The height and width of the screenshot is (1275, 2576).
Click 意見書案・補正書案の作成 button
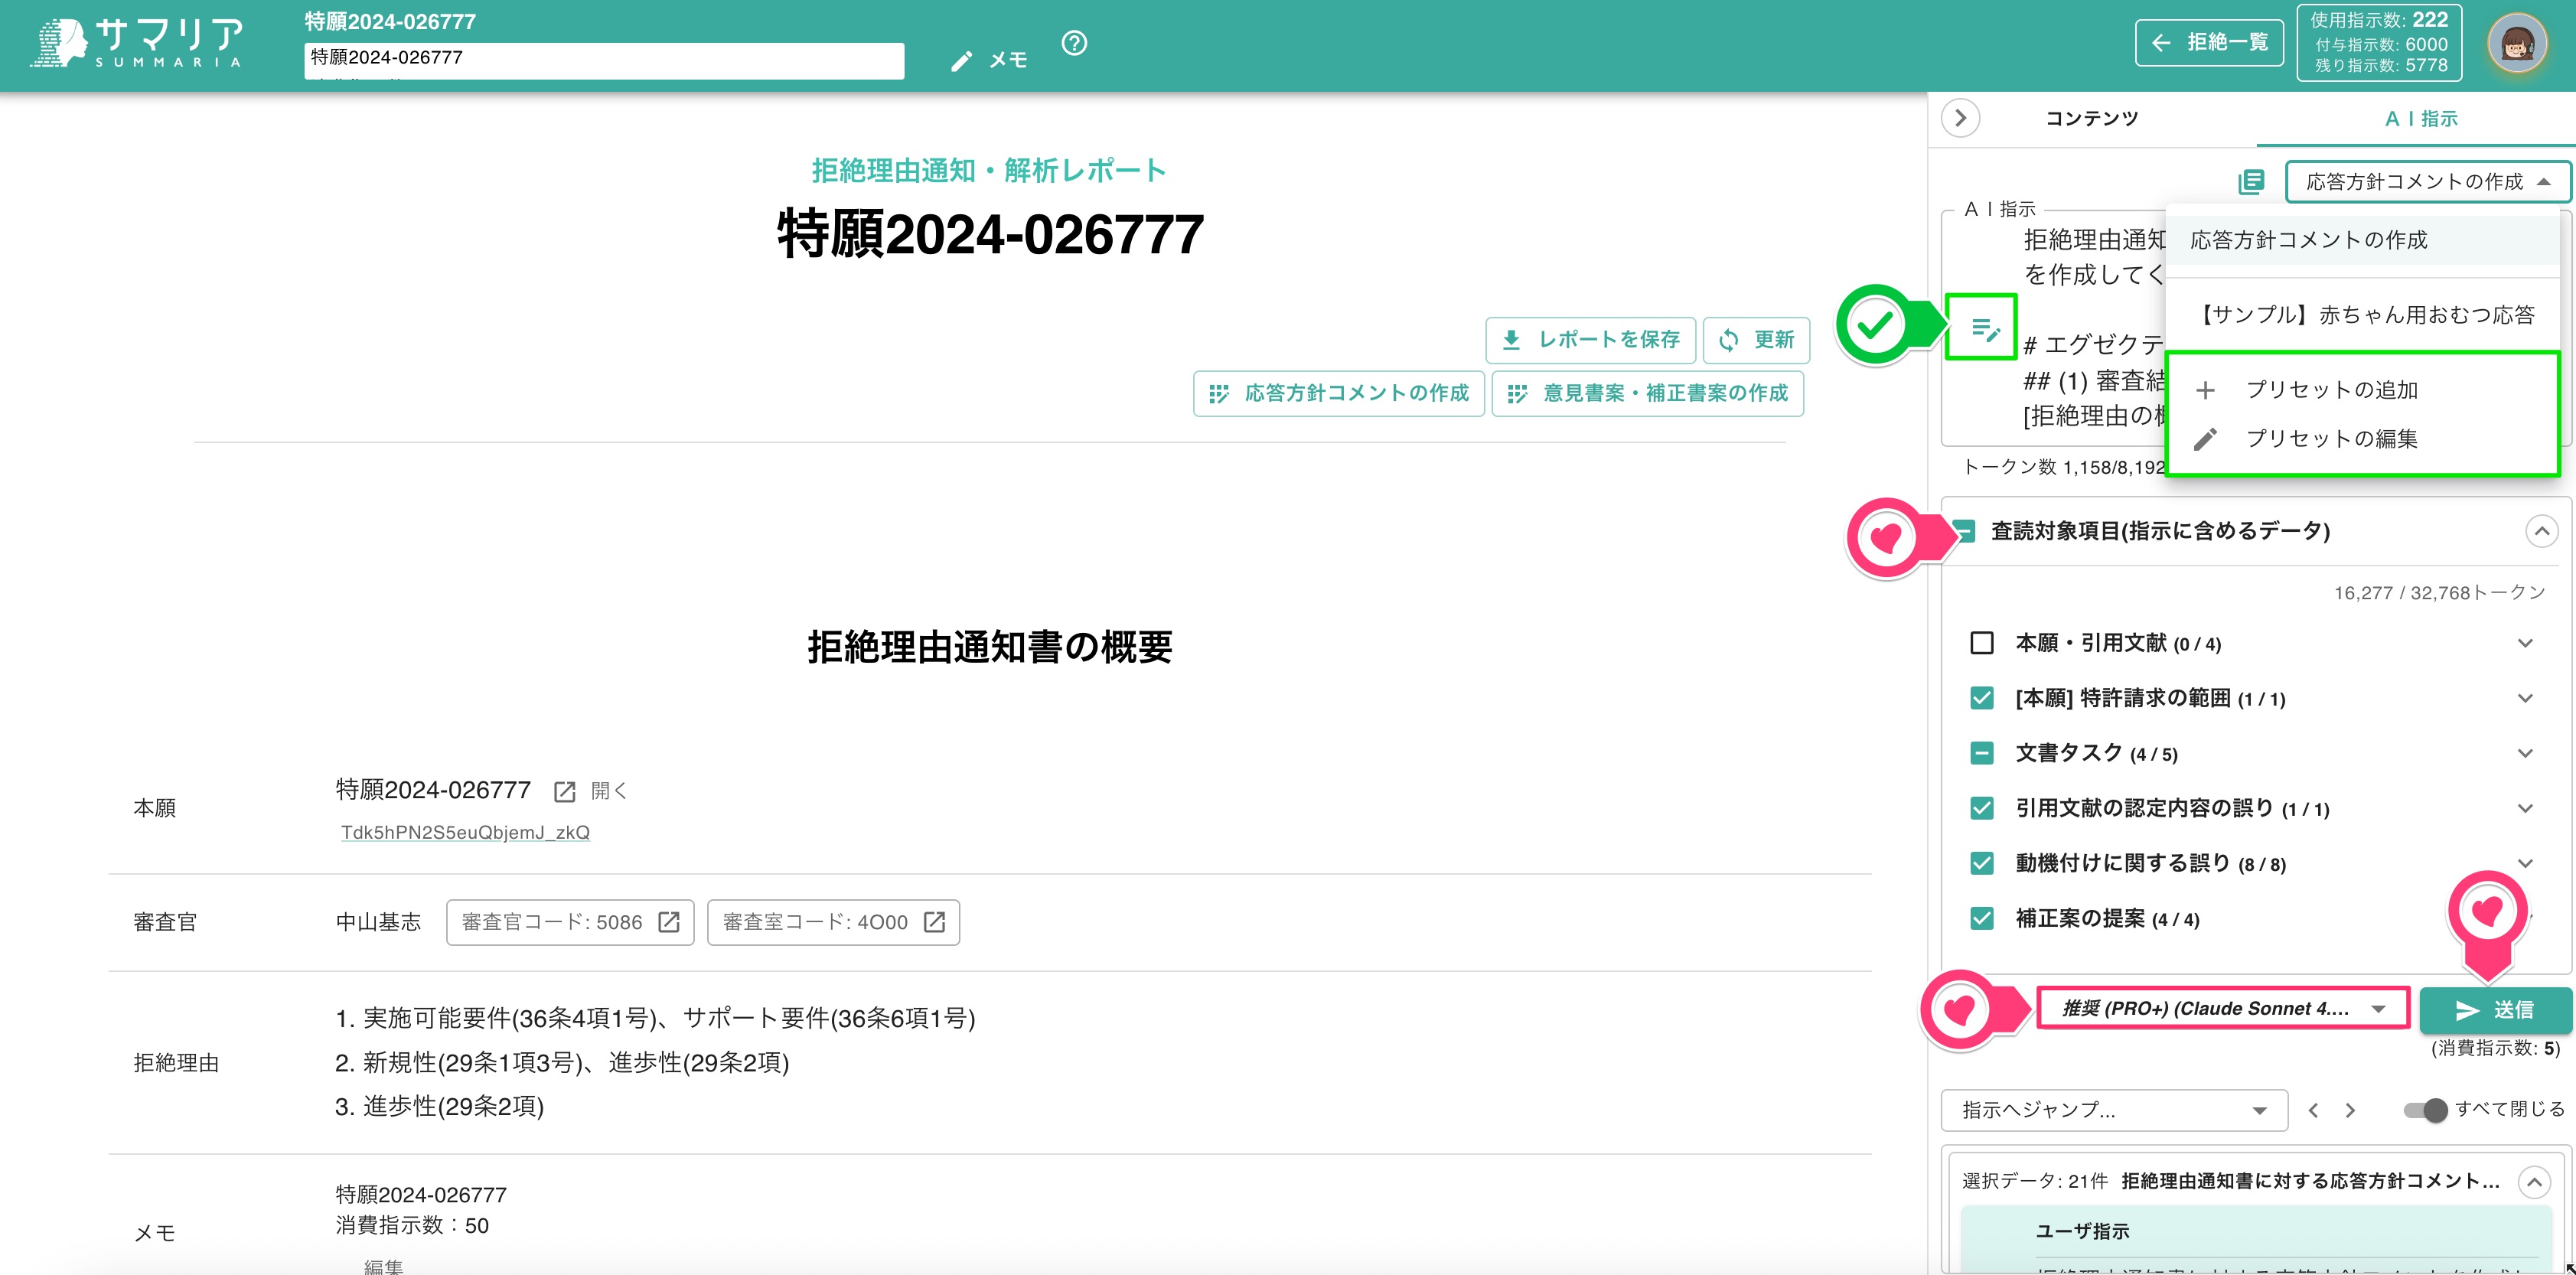(1647, 394)
